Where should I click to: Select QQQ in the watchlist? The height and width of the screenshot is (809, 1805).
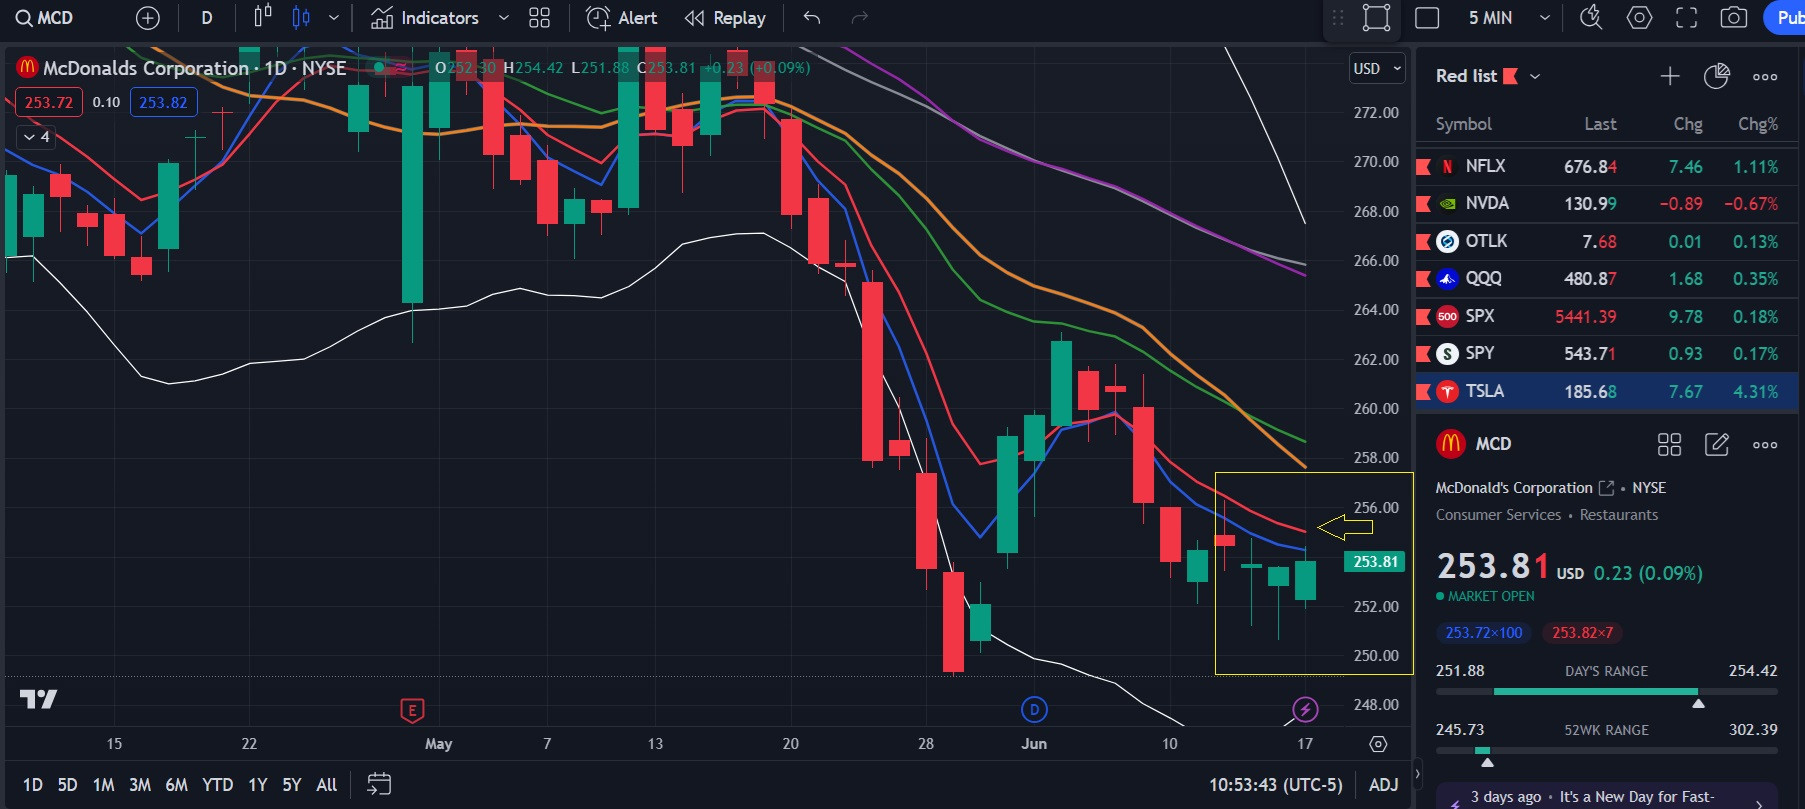coord(1606,279)
